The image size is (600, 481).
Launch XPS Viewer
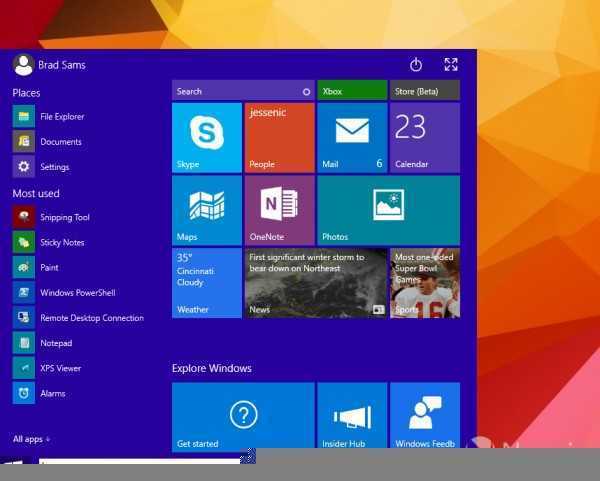pos(47,368)
